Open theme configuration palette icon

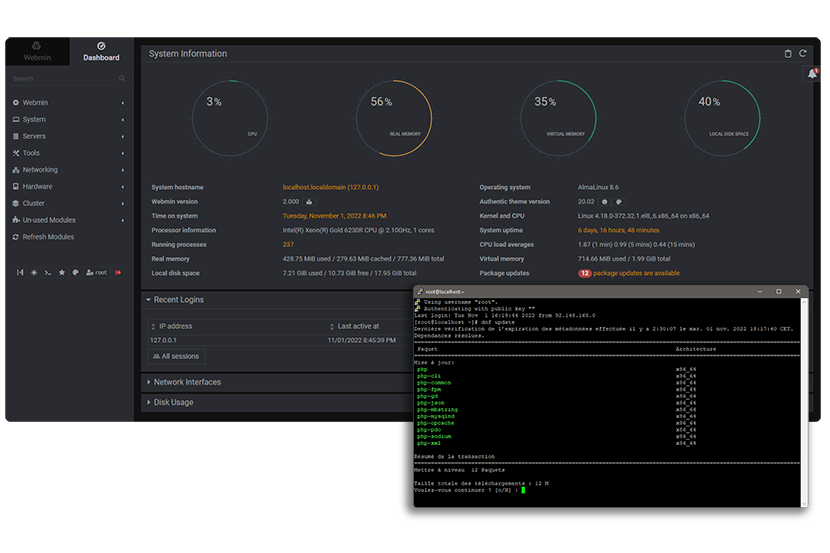coord(76,273)
